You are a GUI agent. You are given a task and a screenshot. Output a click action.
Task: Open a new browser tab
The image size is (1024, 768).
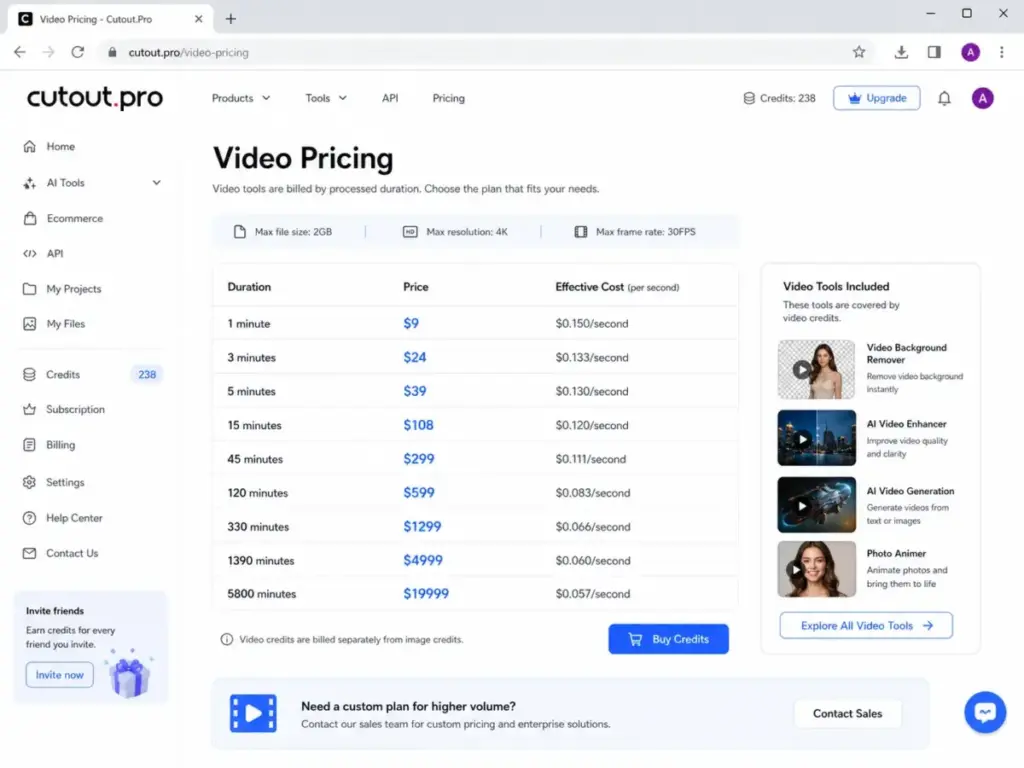(231, 19)
